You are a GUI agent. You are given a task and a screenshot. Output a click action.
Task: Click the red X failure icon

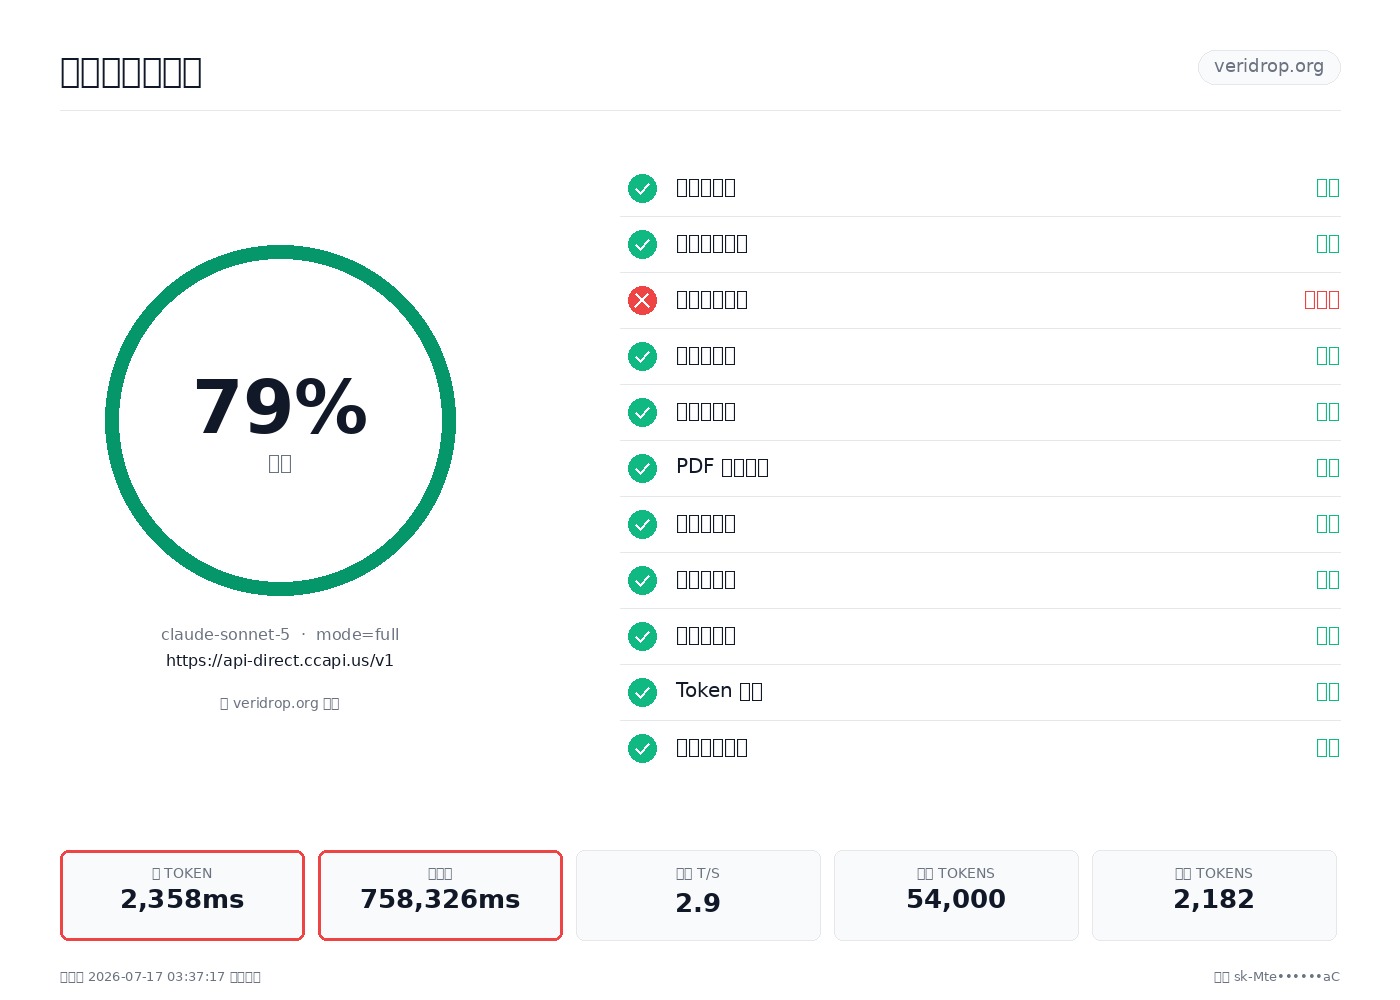[642, 300]
